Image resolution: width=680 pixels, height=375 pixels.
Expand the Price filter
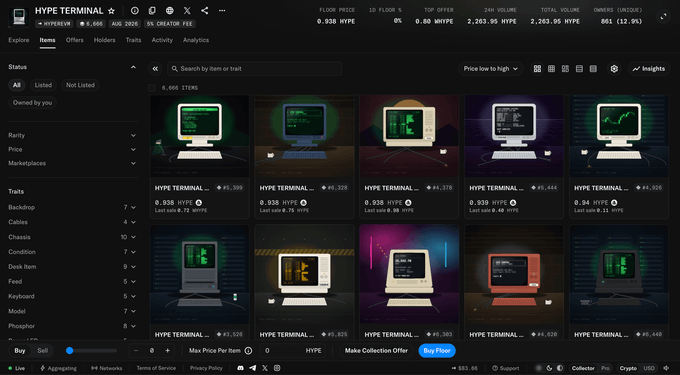pos(72,149)
